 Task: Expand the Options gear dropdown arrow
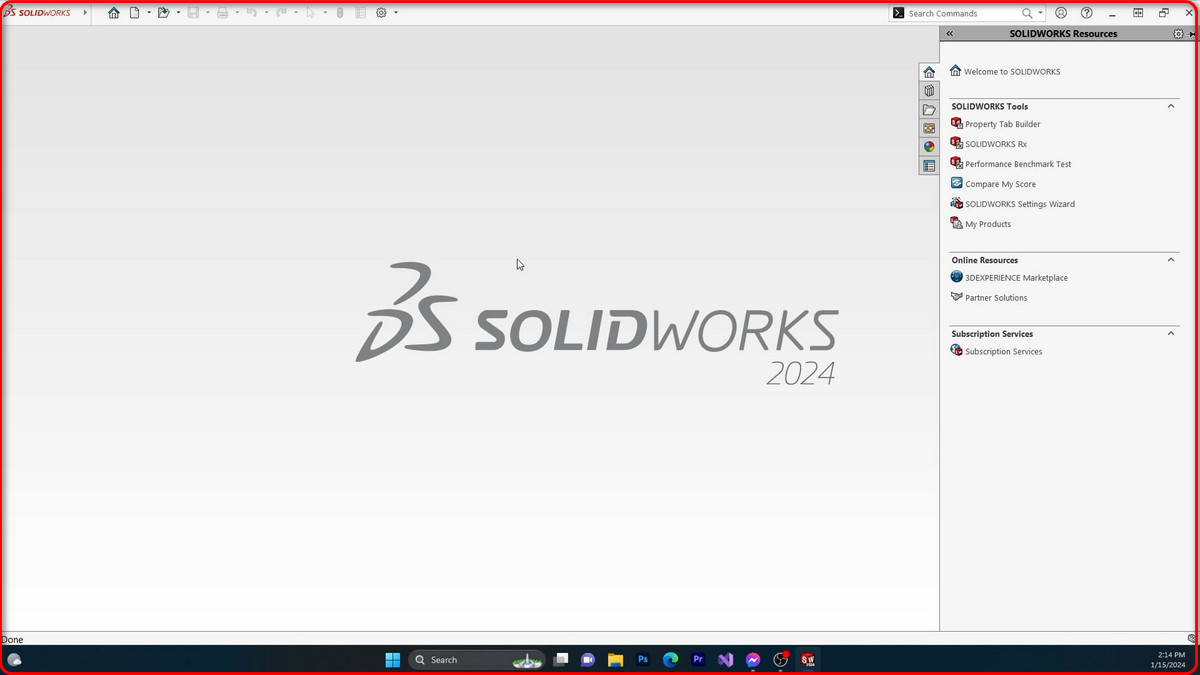[396, 13]
